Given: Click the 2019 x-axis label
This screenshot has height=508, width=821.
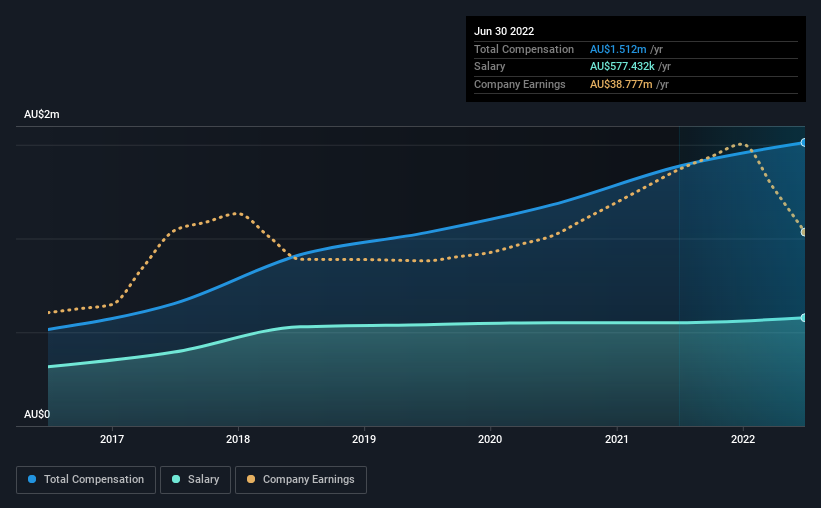Looking at the screenshot, I should click(364, 439).
